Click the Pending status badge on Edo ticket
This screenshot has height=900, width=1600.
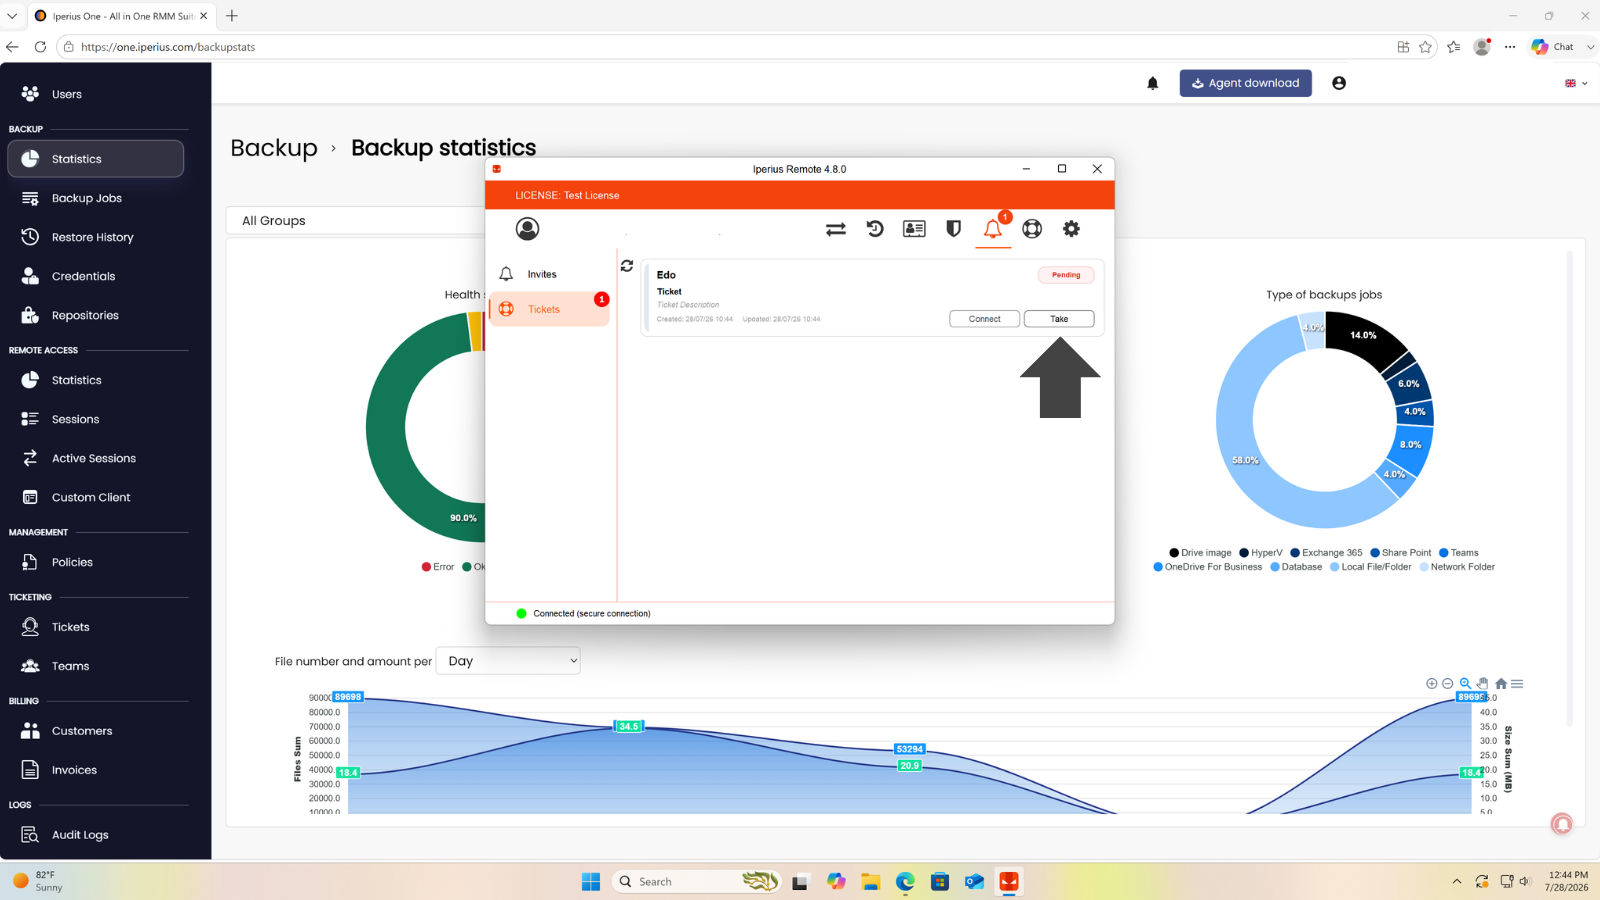click(1066, 275)
